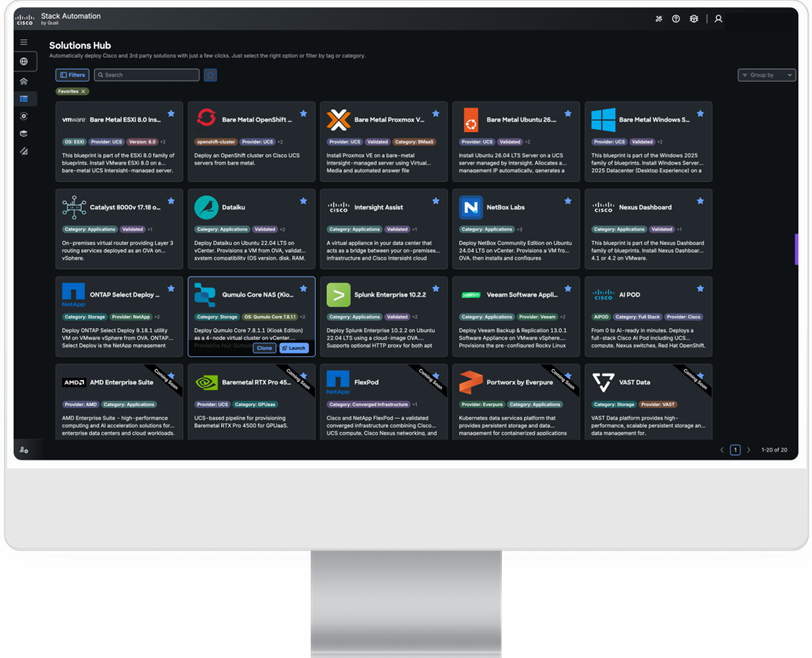Click the red OpenShift logo
This screenshot has width=812, height=658.
206,118
